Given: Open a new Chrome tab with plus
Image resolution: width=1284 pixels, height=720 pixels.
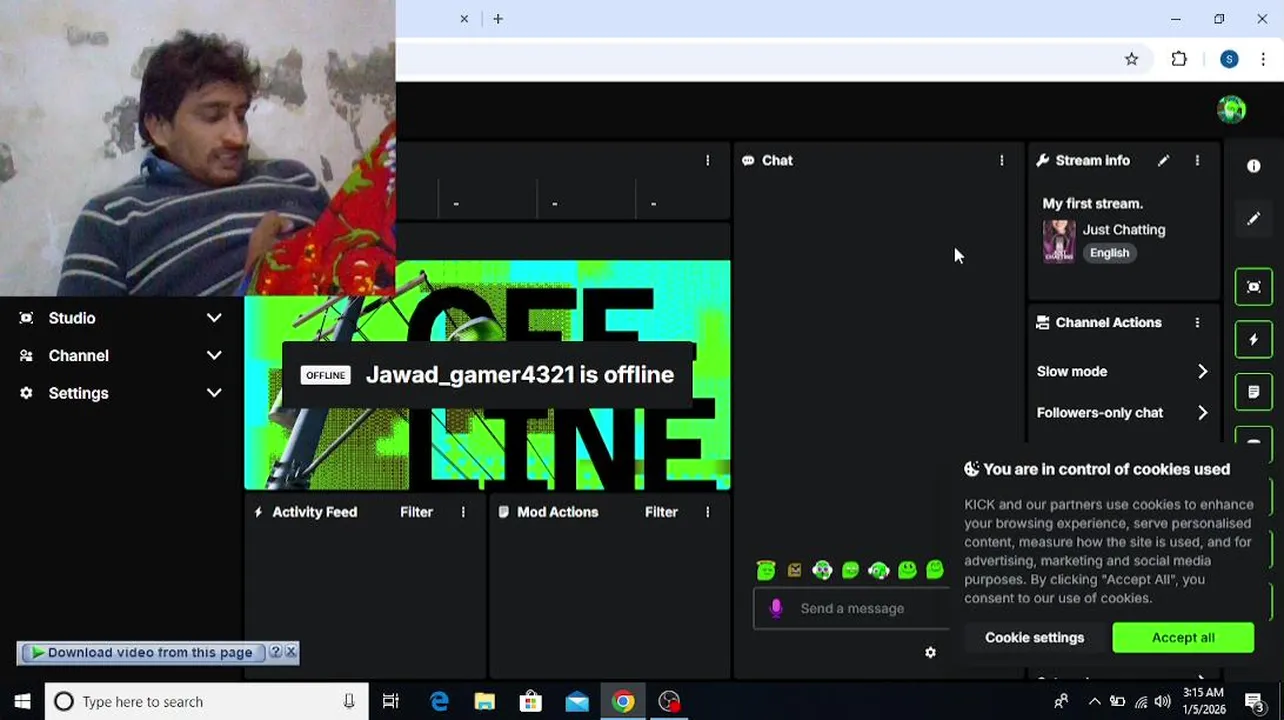Looking at the screenshot, I should coord(497,19).
